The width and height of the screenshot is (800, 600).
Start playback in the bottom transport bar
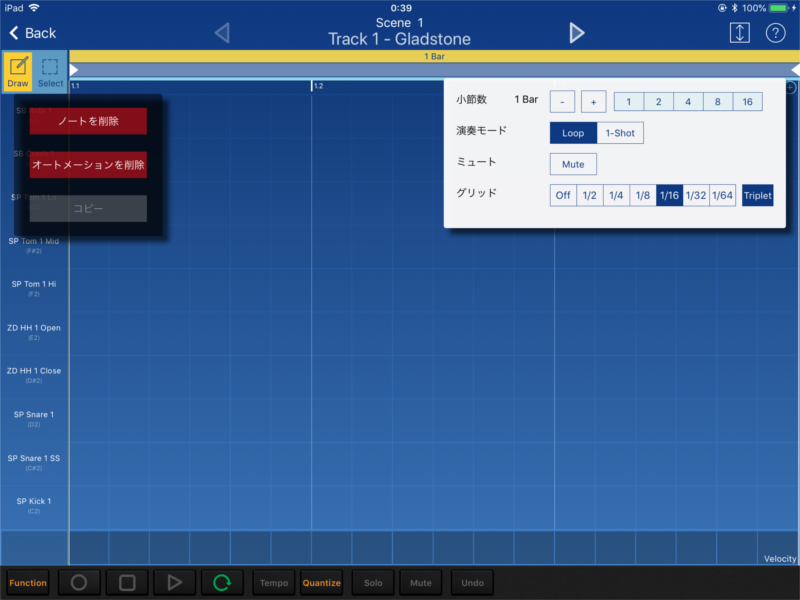point(174,583)
